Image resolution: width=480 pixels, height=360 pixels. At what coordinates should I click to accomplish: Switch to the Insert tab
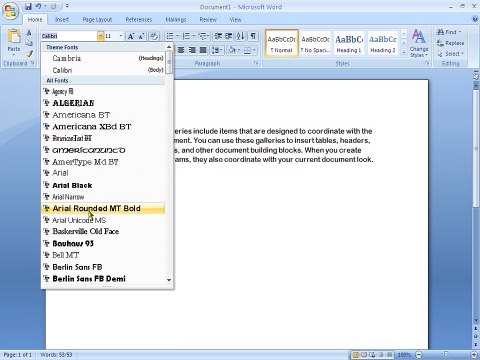click(62, 20)
